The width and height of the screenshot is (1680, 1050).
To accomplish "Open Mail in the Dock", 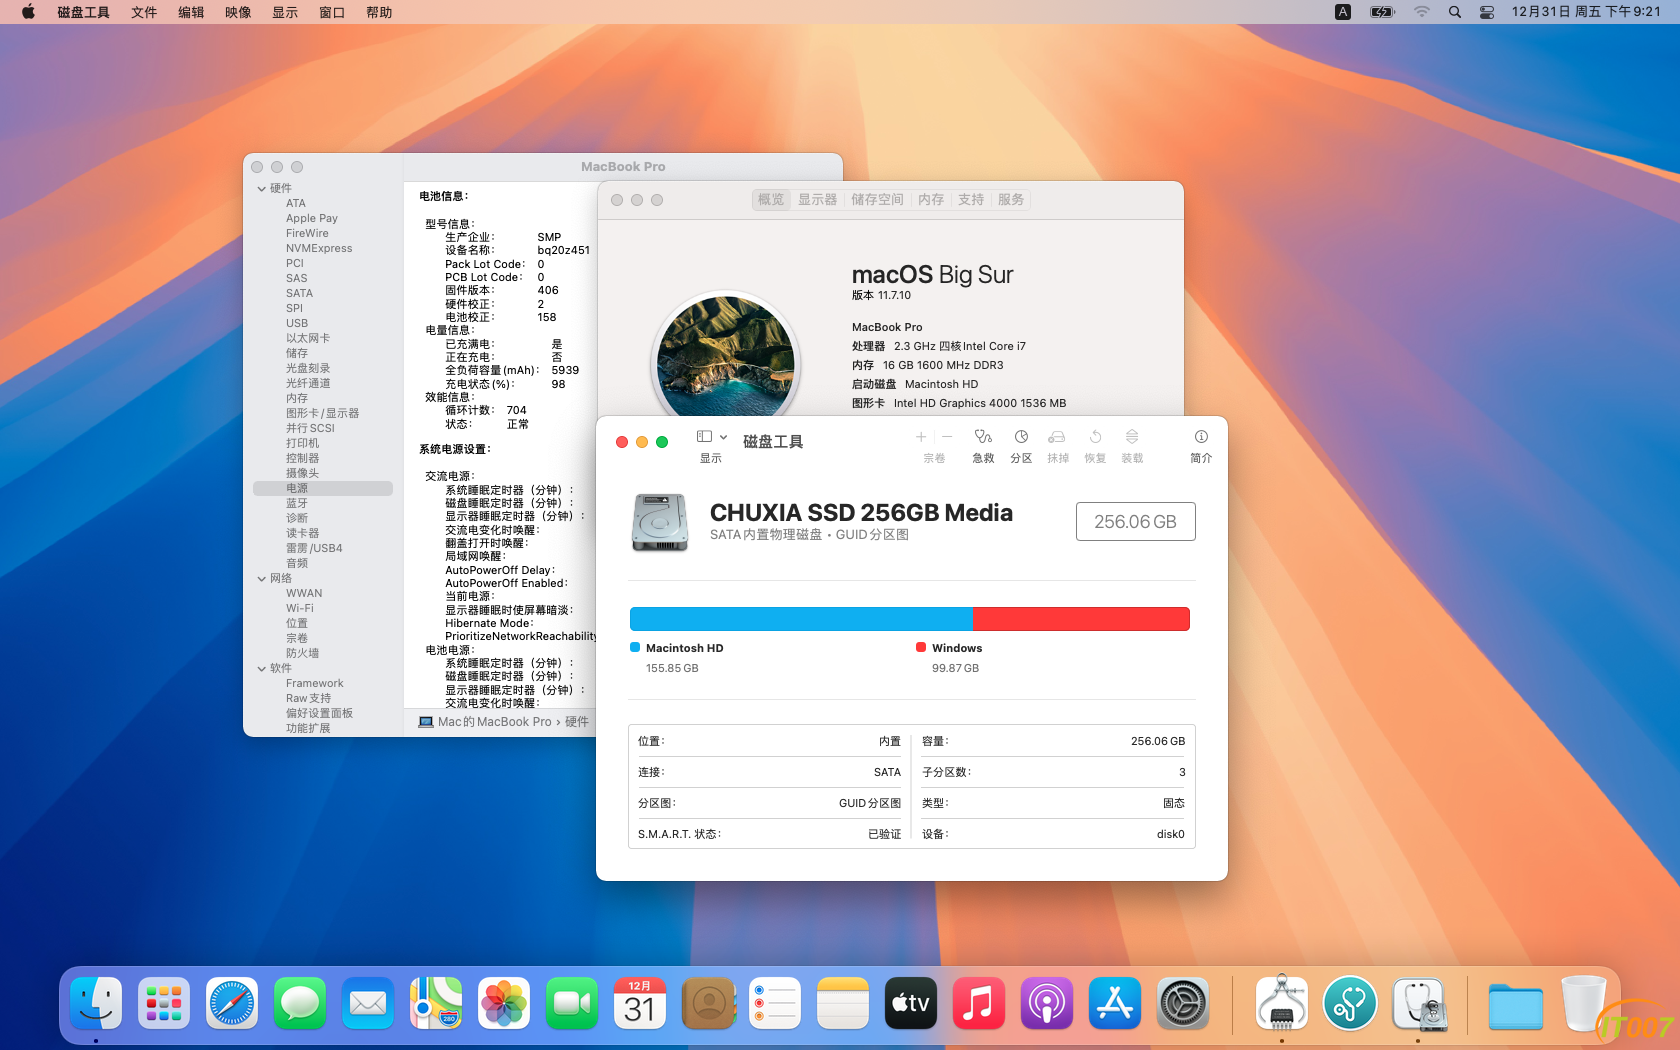I will point(368,1003).
